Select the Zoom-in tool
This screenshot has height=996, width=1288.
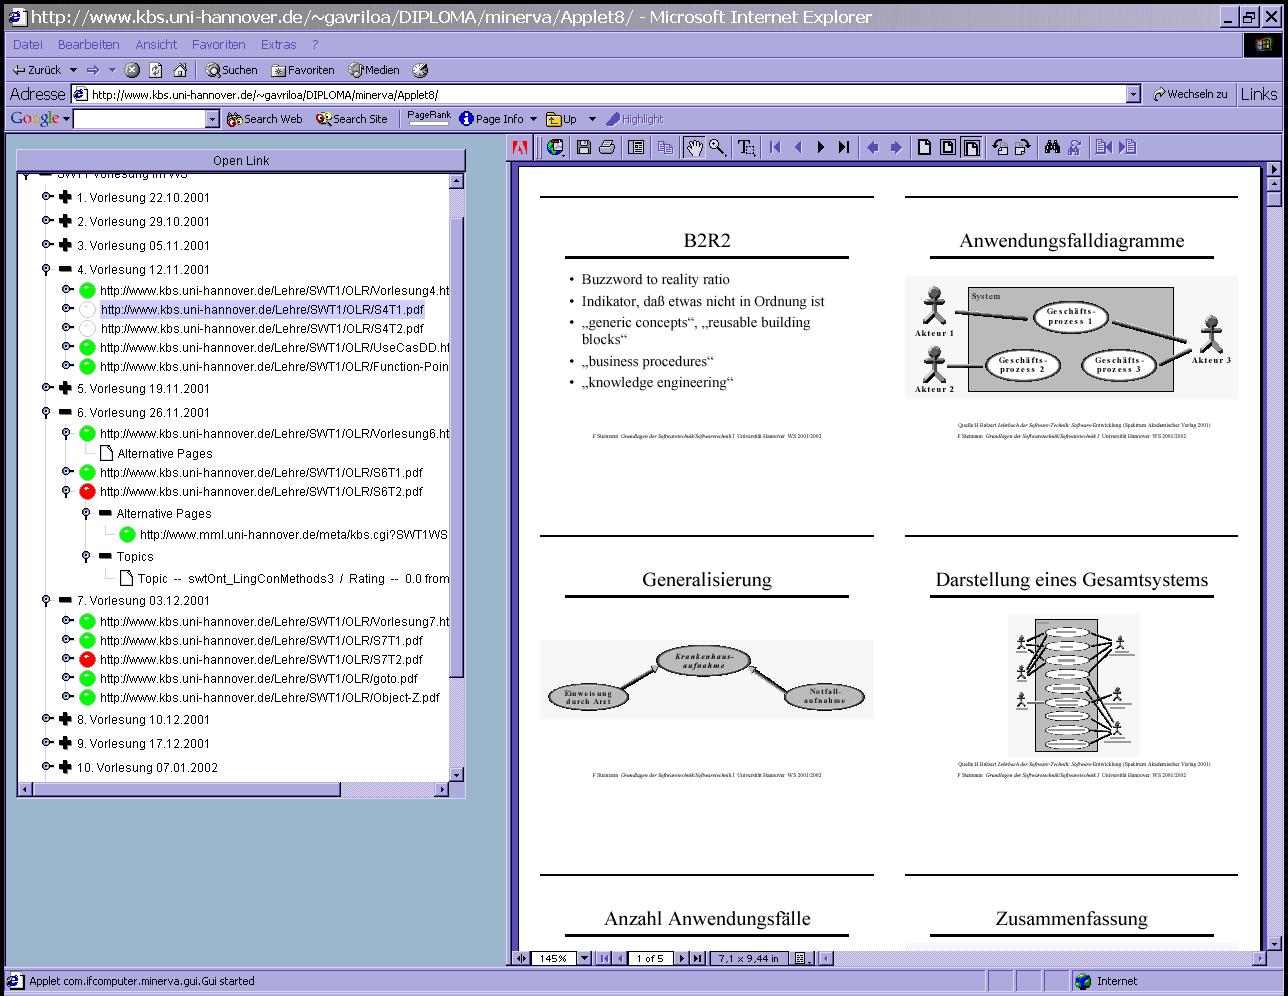tap(718, 147)
